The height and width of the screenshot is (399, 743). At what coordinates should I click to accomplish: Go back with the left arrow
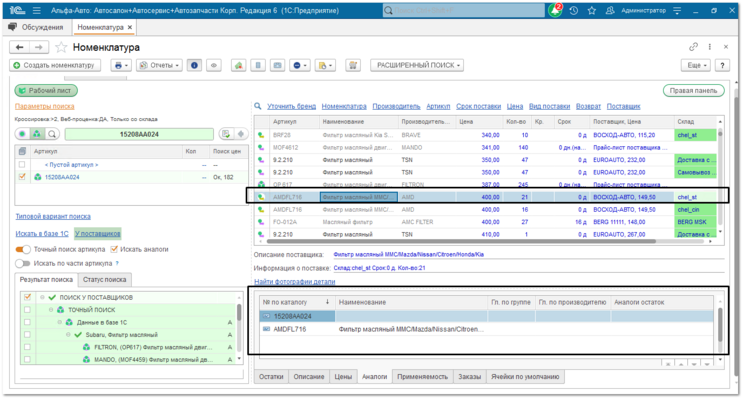coord(19,47)
